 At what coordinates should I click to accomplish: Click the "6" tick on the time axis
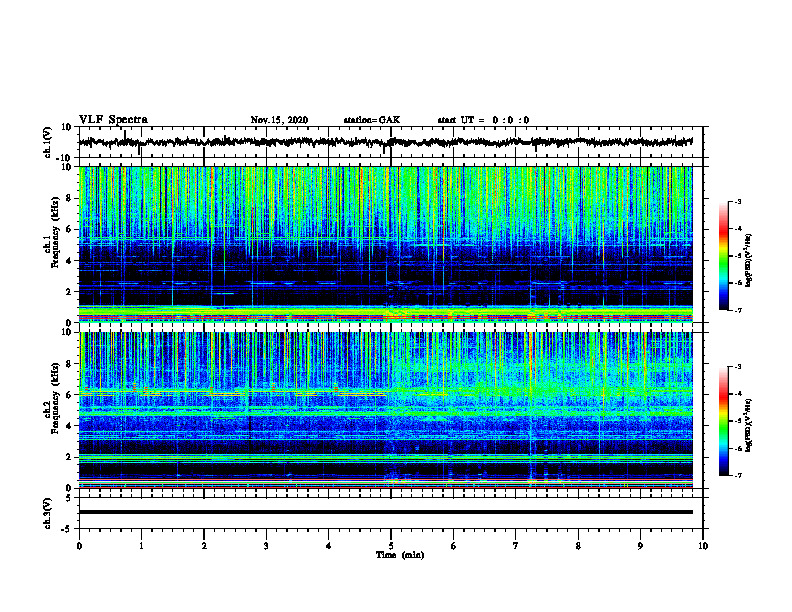[x=453, y=546]
